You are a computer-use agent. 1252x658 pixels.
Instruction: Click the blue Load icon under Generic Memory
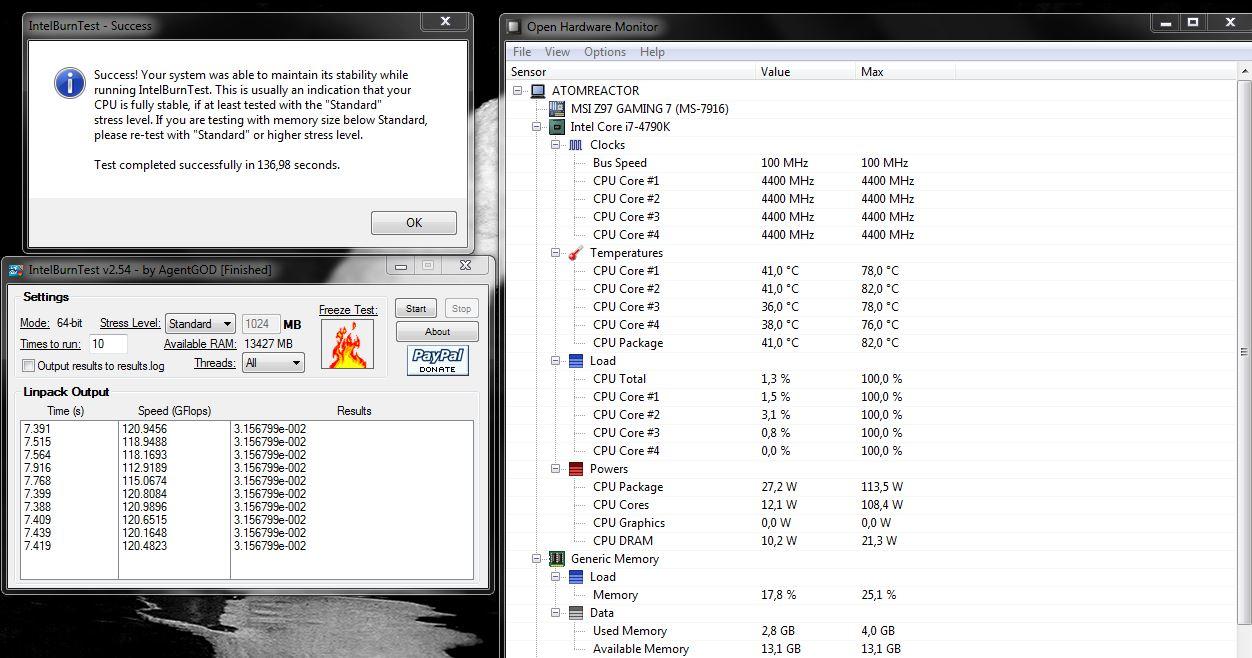(576, 577)
